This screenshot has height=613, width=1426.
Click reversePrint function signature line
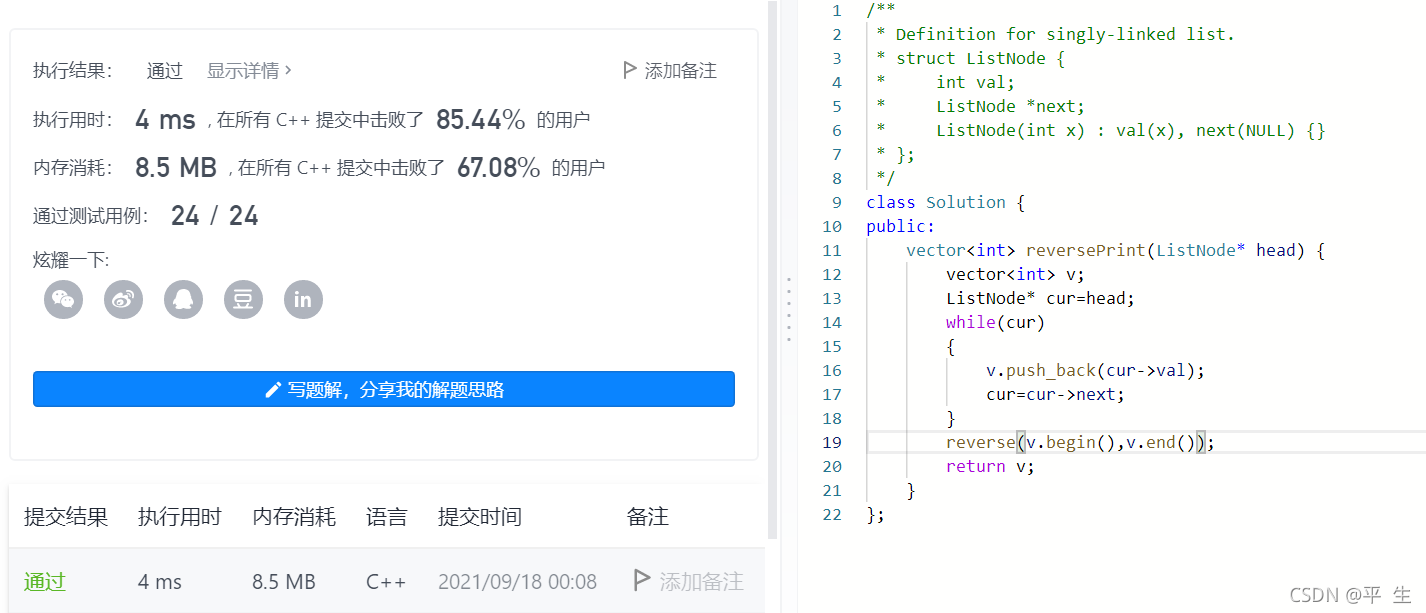pos(1115,250)
